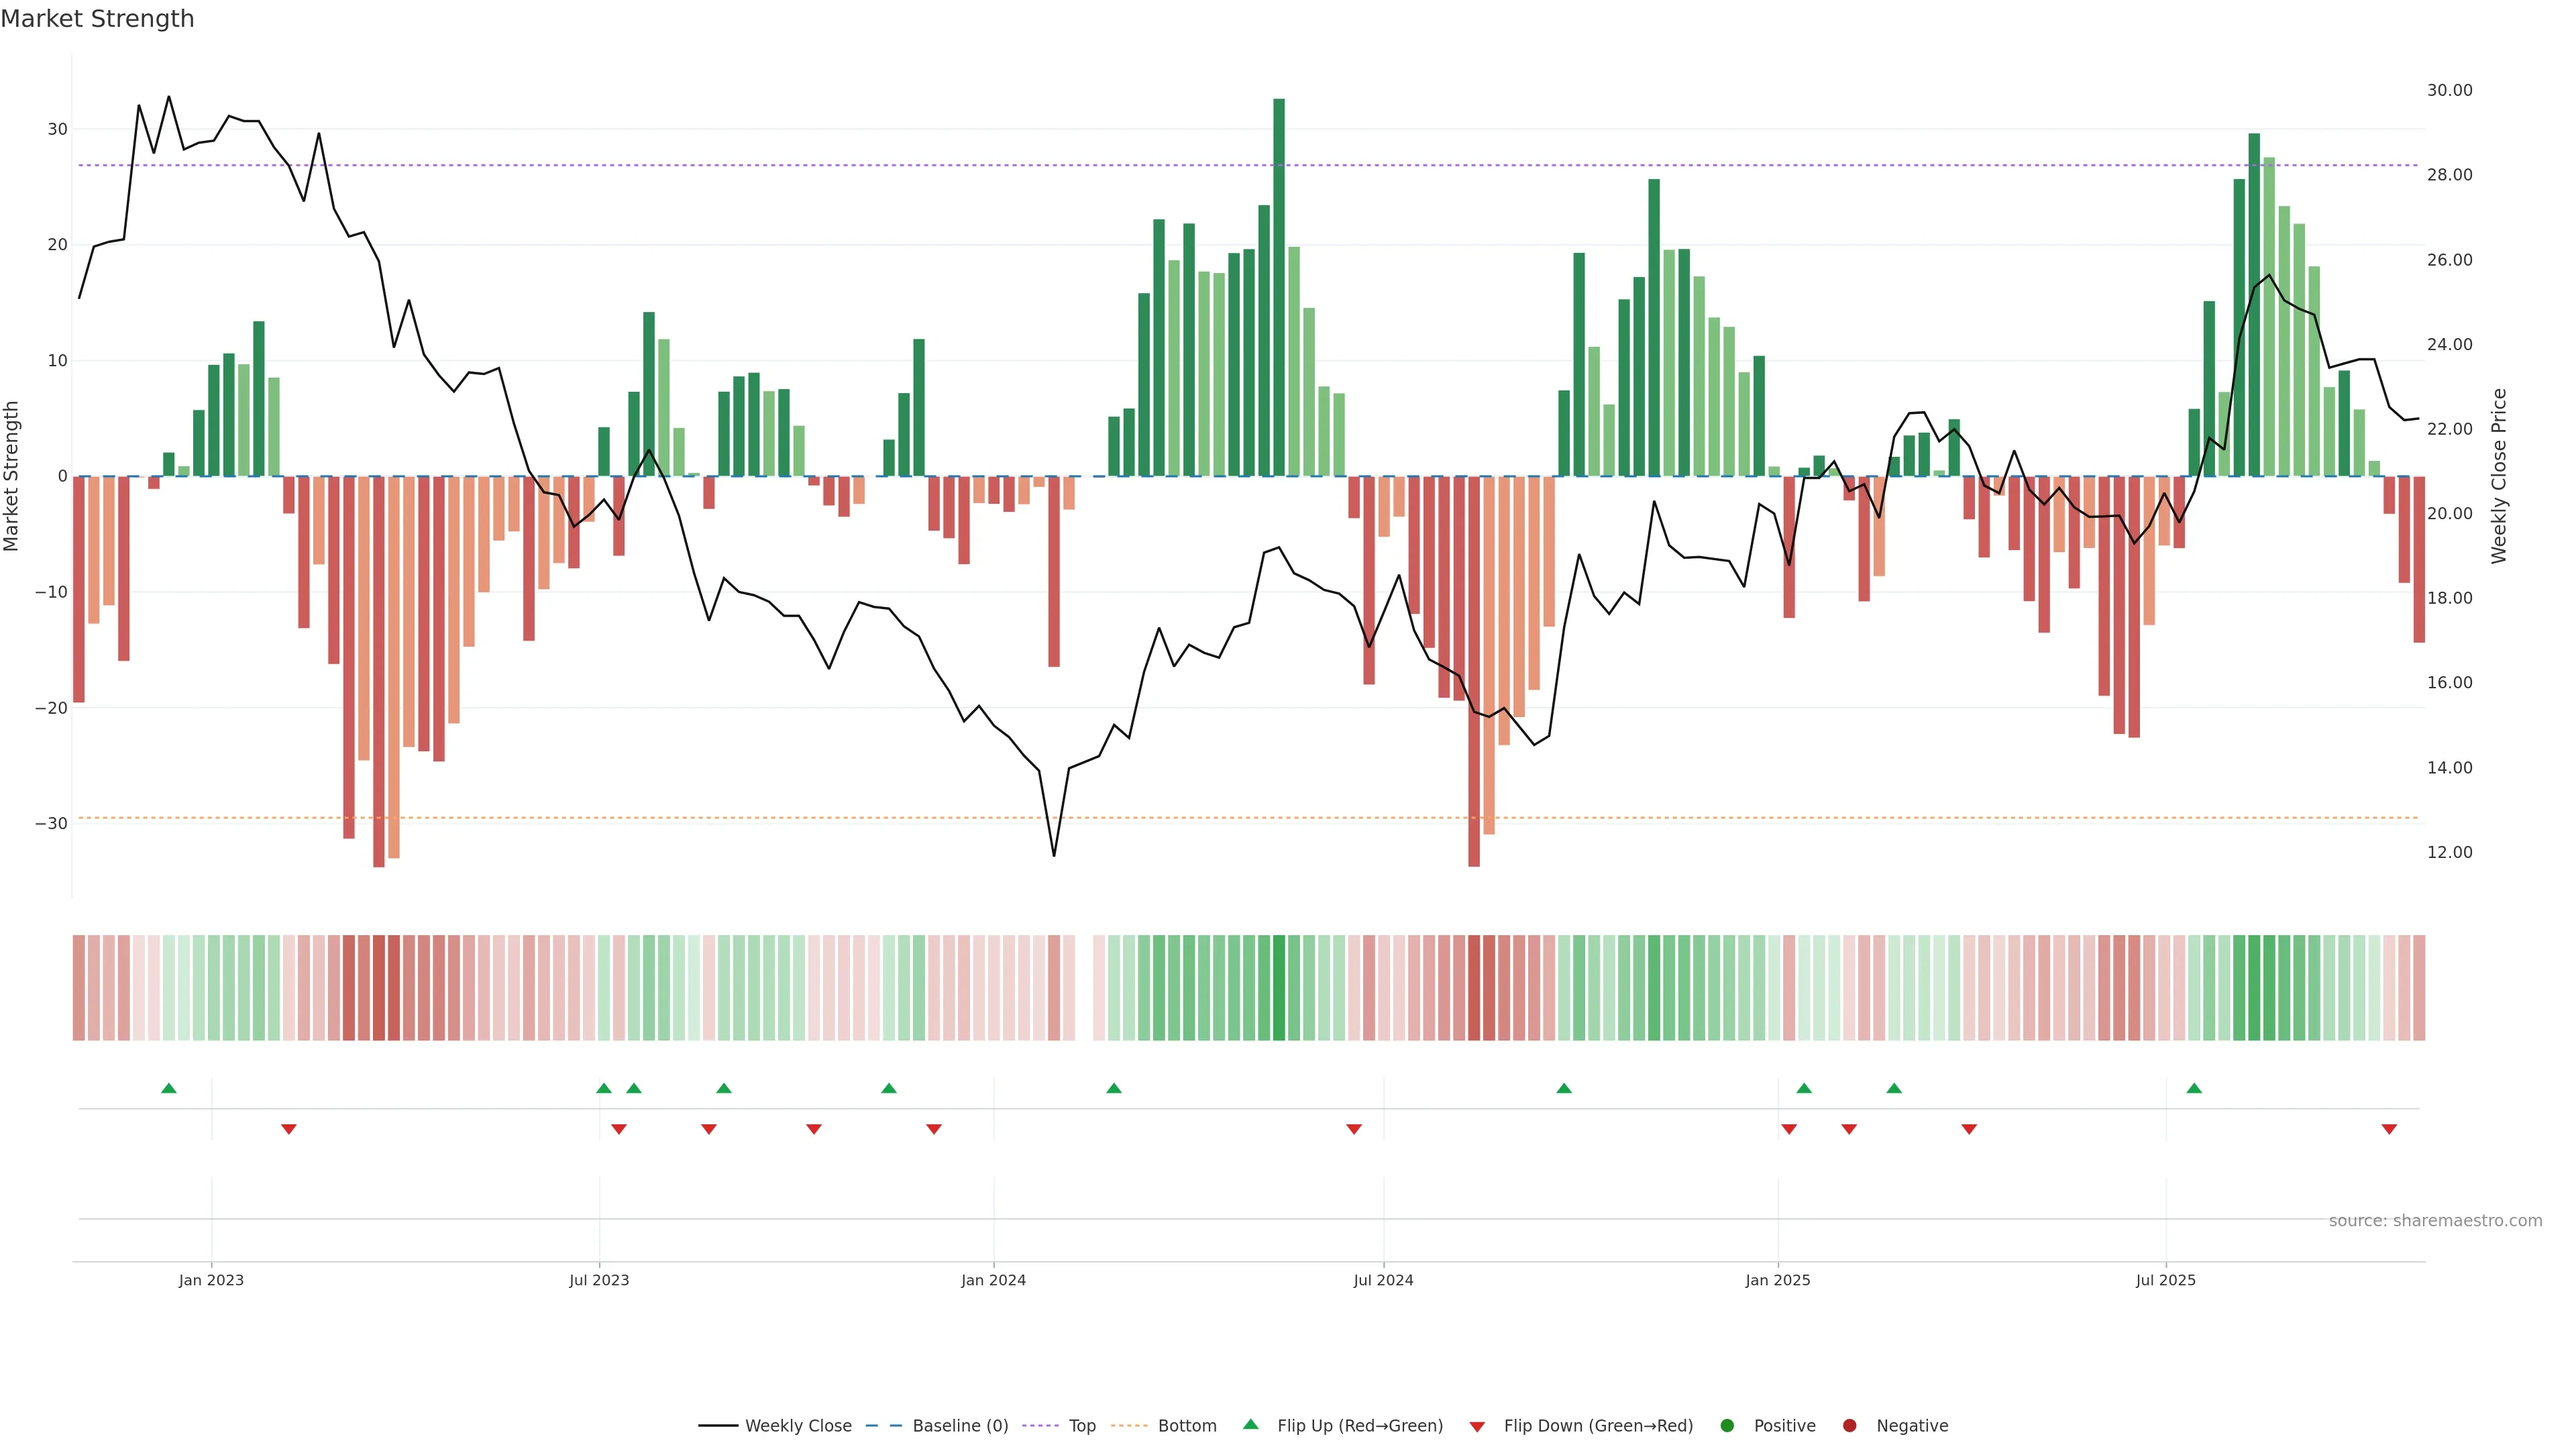Click the Jan 2024 x-axis label
This screenshot has height=1449, width=2576.
tap(993, 1280)
